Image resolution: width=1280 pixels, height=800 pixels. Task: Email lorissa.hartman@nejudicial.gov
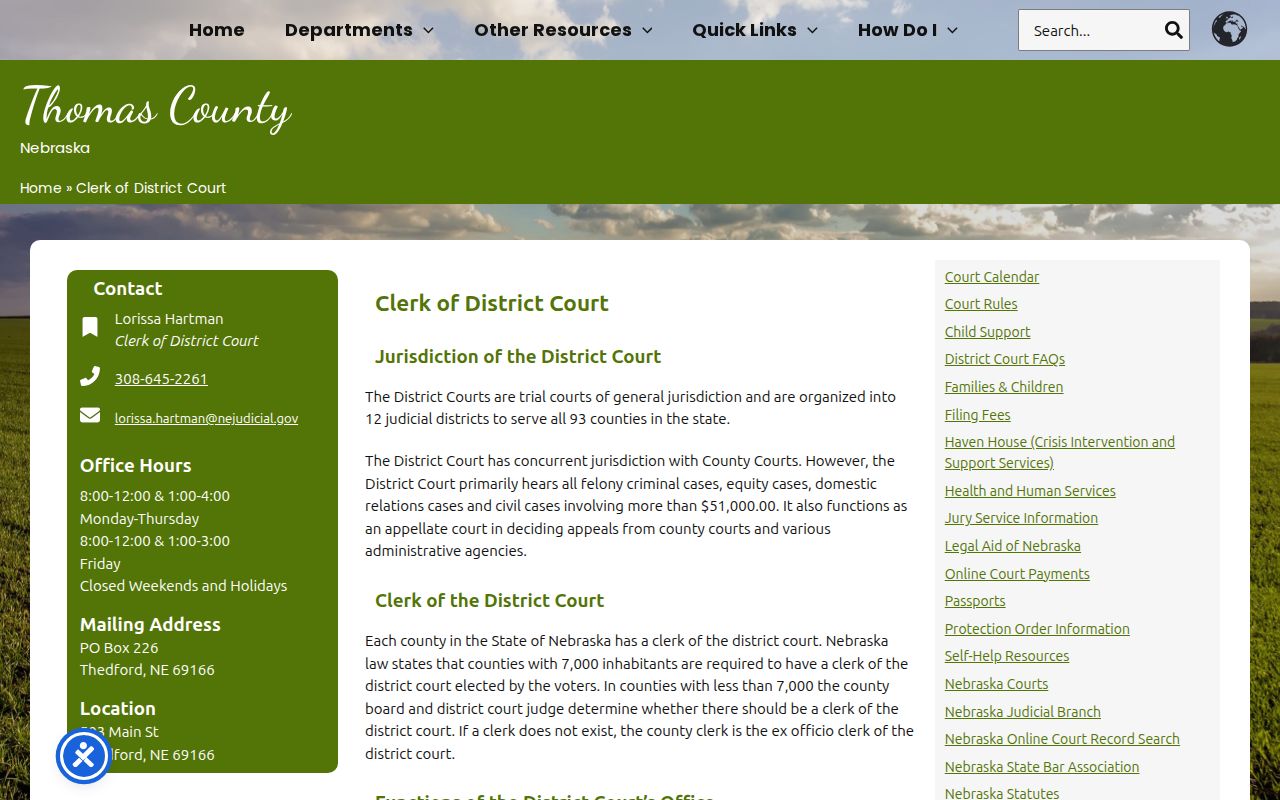pos(206,419)
